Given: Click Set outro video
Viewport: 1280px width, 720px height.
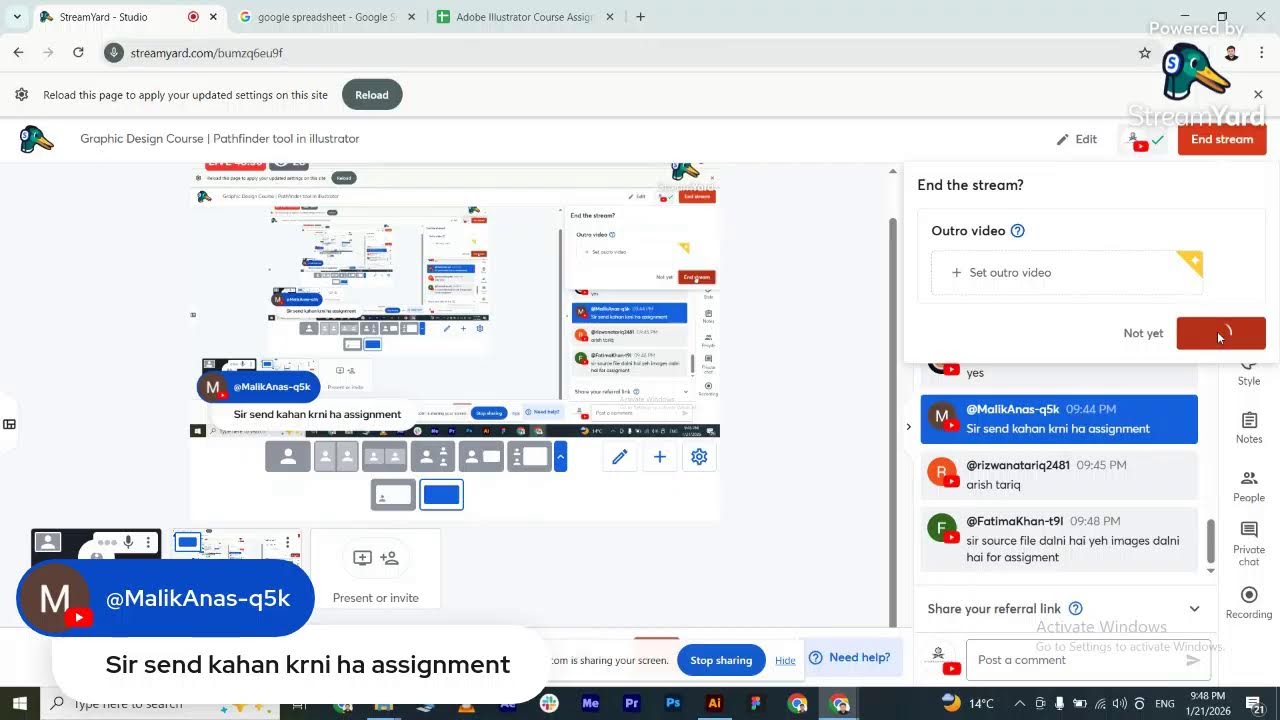Looking at the screenshot, I should (x=1066, y=272).
